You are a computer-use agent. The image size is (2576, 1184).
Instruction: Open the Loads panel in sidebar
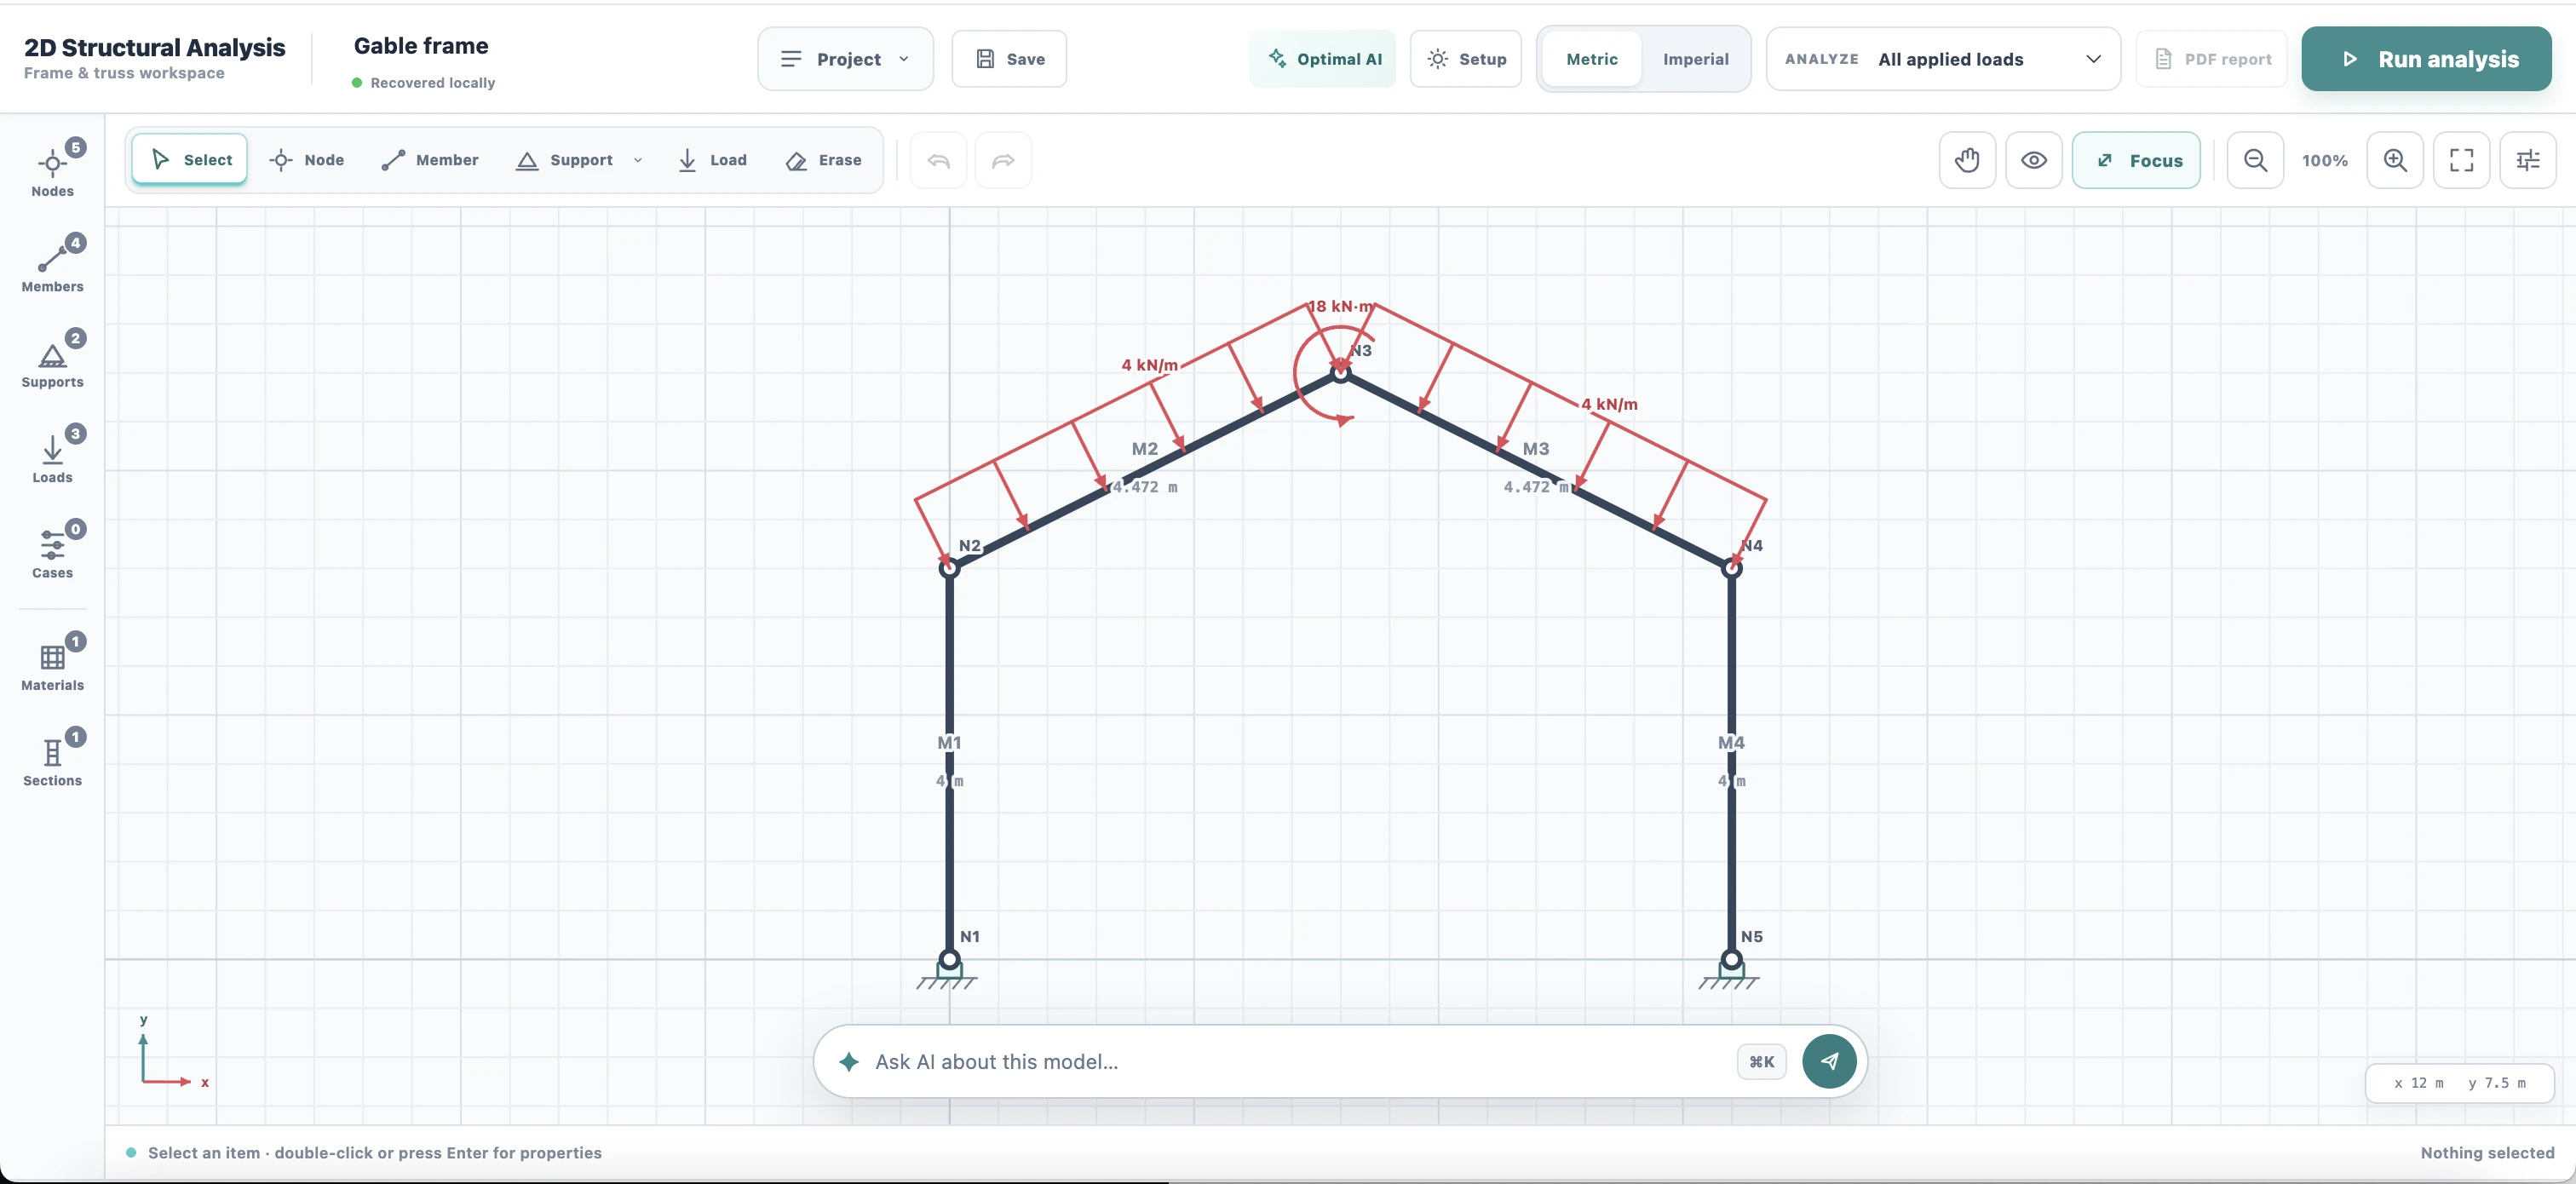click(x=52, y=455)
